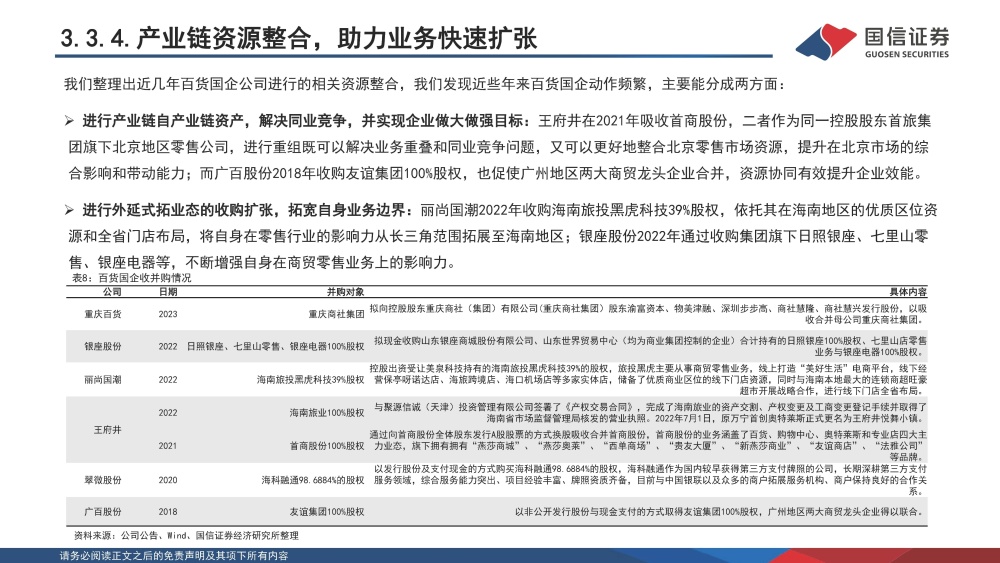Screen dimensions: 1000x563
Task: Click the intro sentence starting '我们整理出近几年百货国企'
Action: coord(425,84)
